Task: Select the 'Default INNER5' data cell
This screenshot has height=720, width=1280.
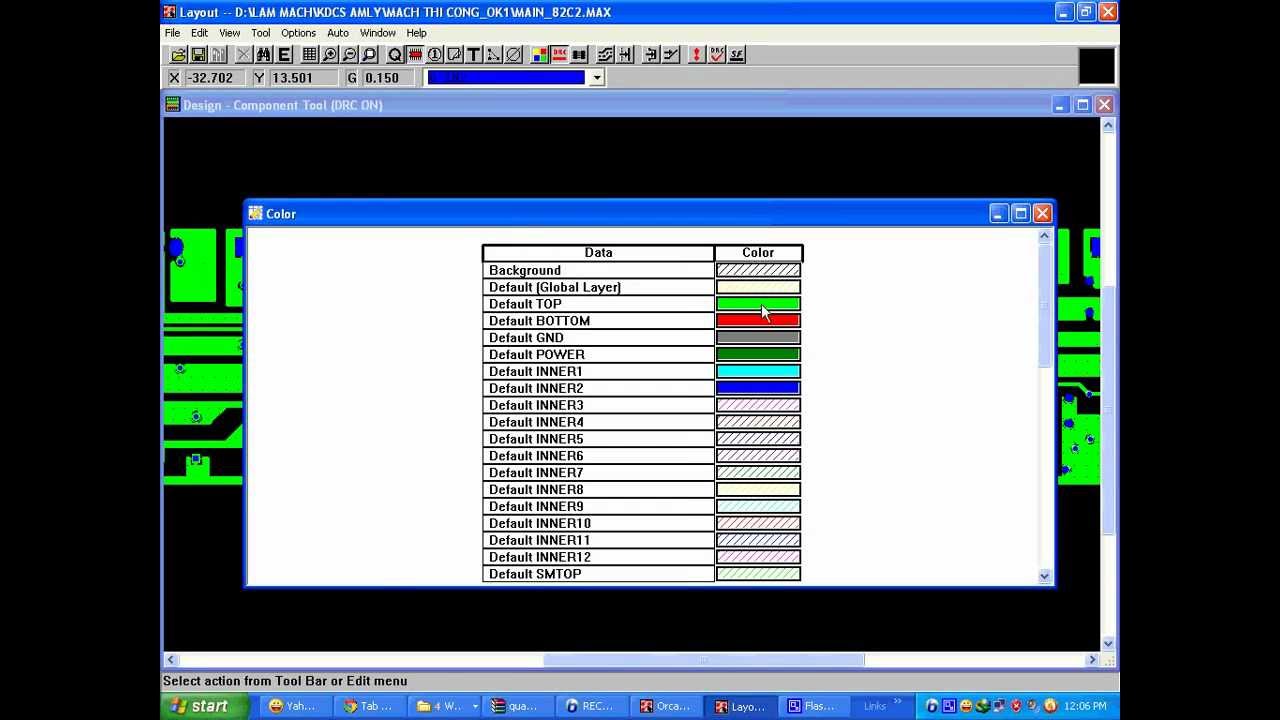Action: [598, 439]
